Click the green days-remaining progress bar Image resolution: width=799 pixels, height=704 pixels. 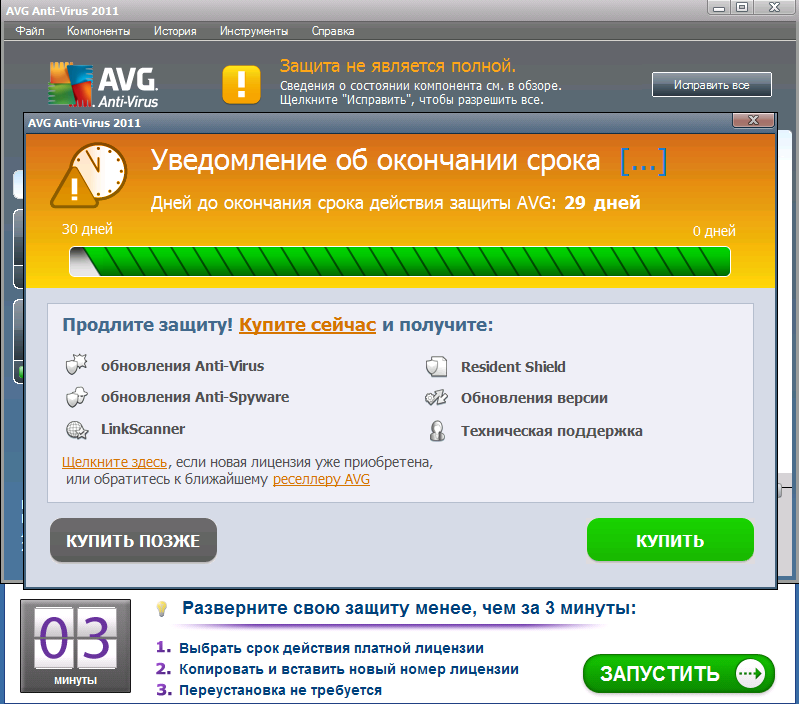point(400,261)
